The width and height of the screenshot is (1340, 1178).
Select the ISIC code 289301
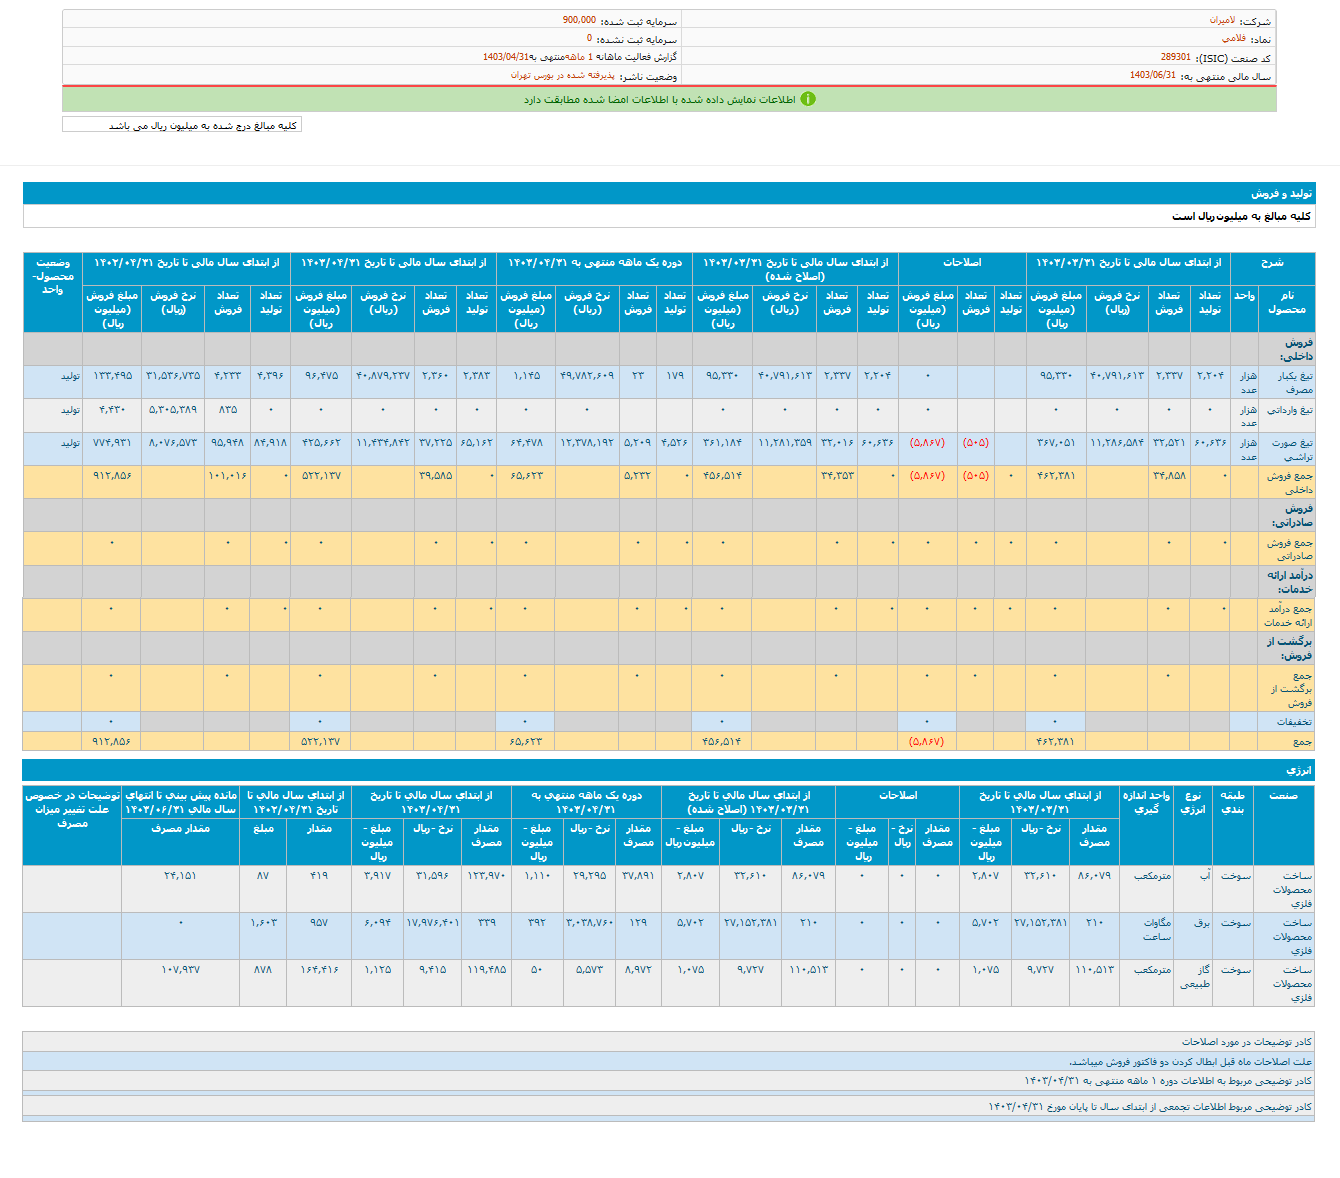tap(1175, 58)
